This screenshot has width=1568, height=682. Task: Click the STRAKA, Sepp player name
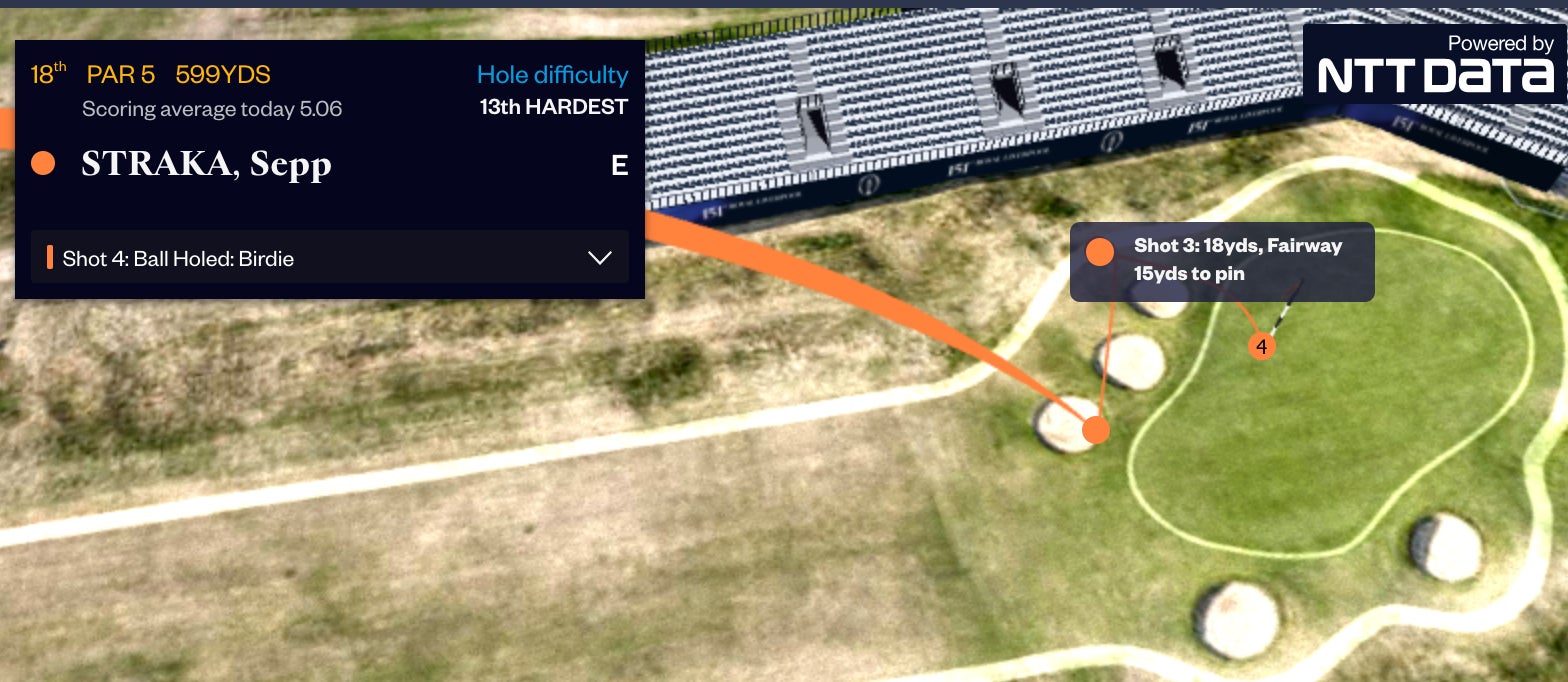click(x=206, y=164)
